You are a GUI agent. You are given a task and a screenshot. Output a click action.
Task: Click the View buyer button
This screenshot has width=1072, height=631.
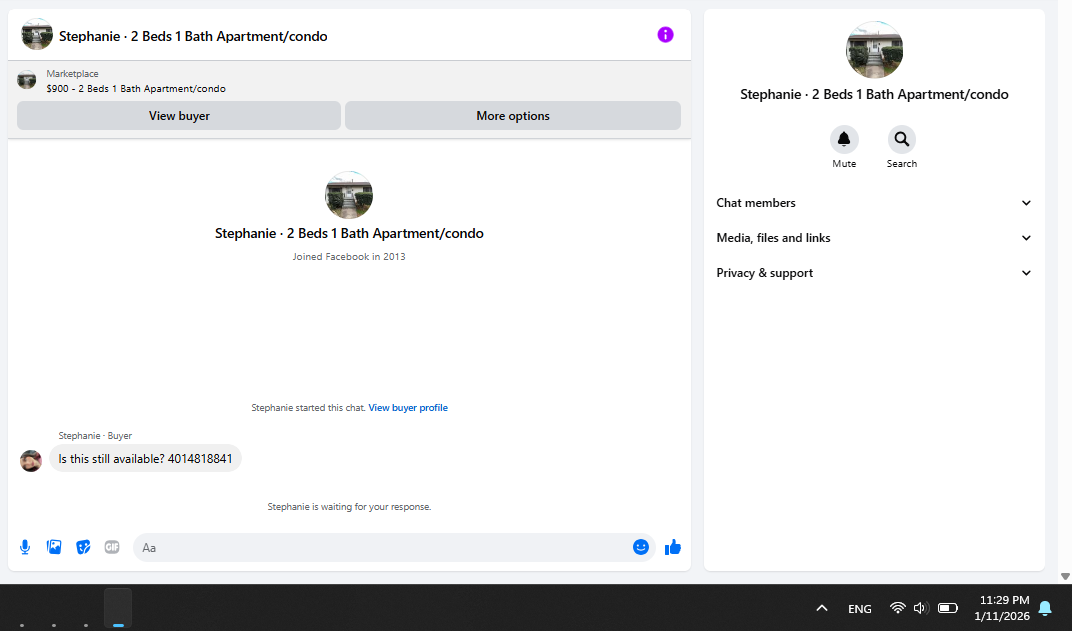tap(179, 116)
